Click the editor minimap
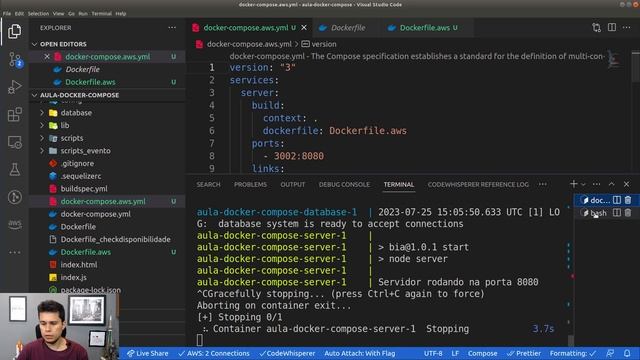This screenshot has width=640, height=360. point(613,60)
